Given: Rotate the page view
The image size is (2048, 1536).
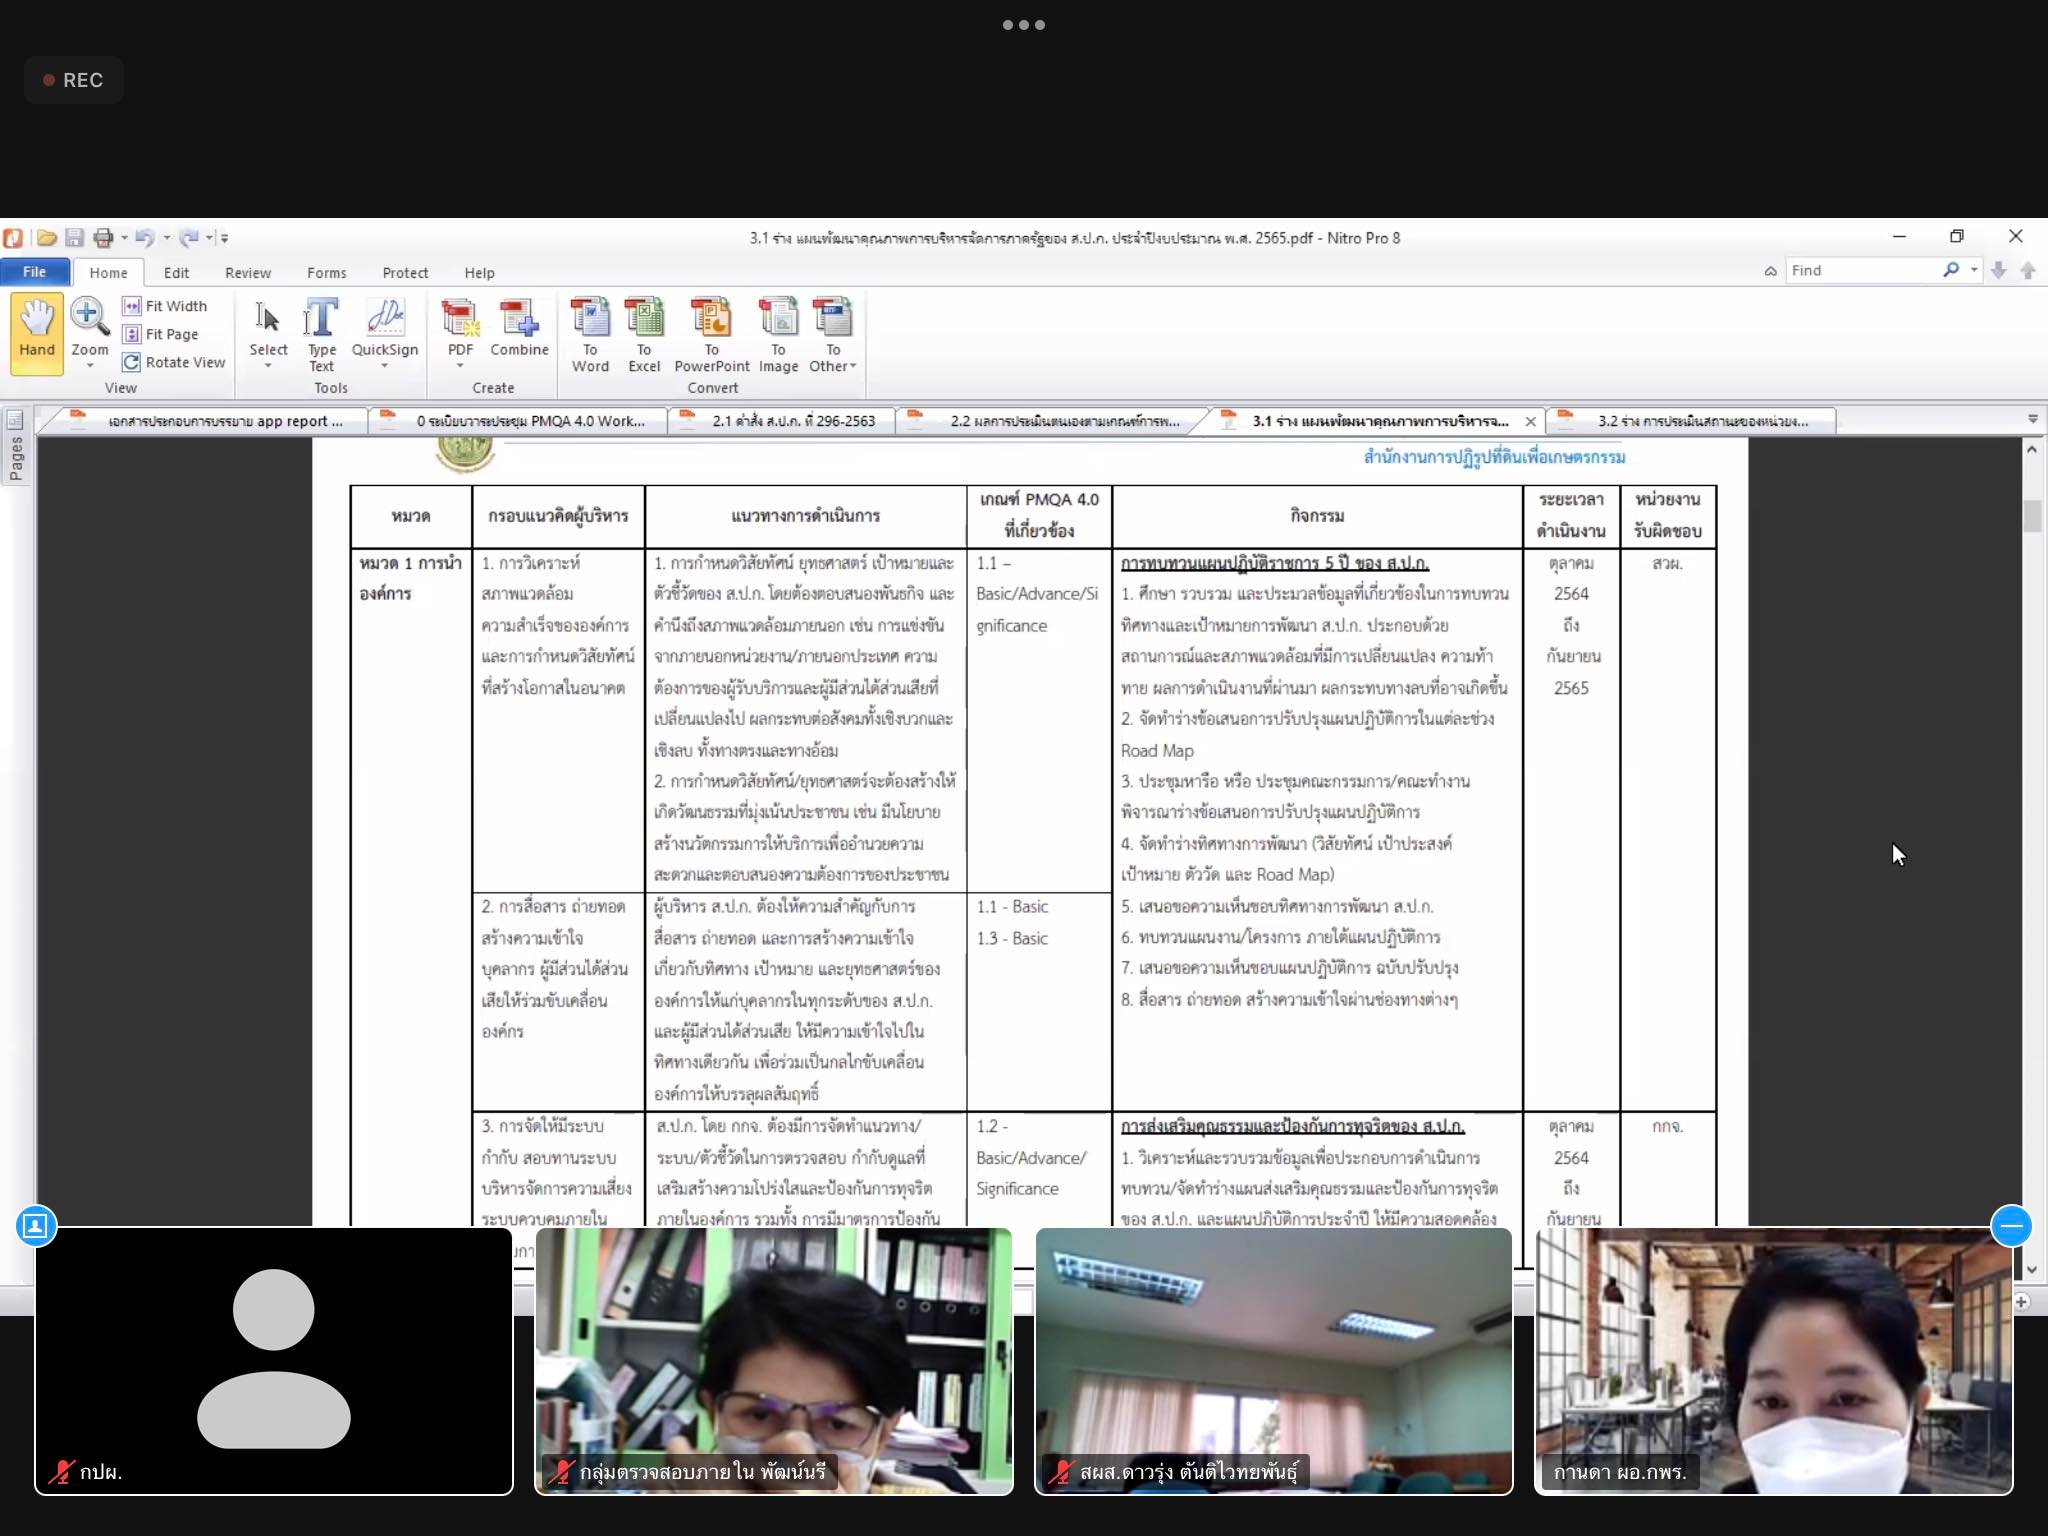Looking at the screenshot, I should [x=174, y=362].
